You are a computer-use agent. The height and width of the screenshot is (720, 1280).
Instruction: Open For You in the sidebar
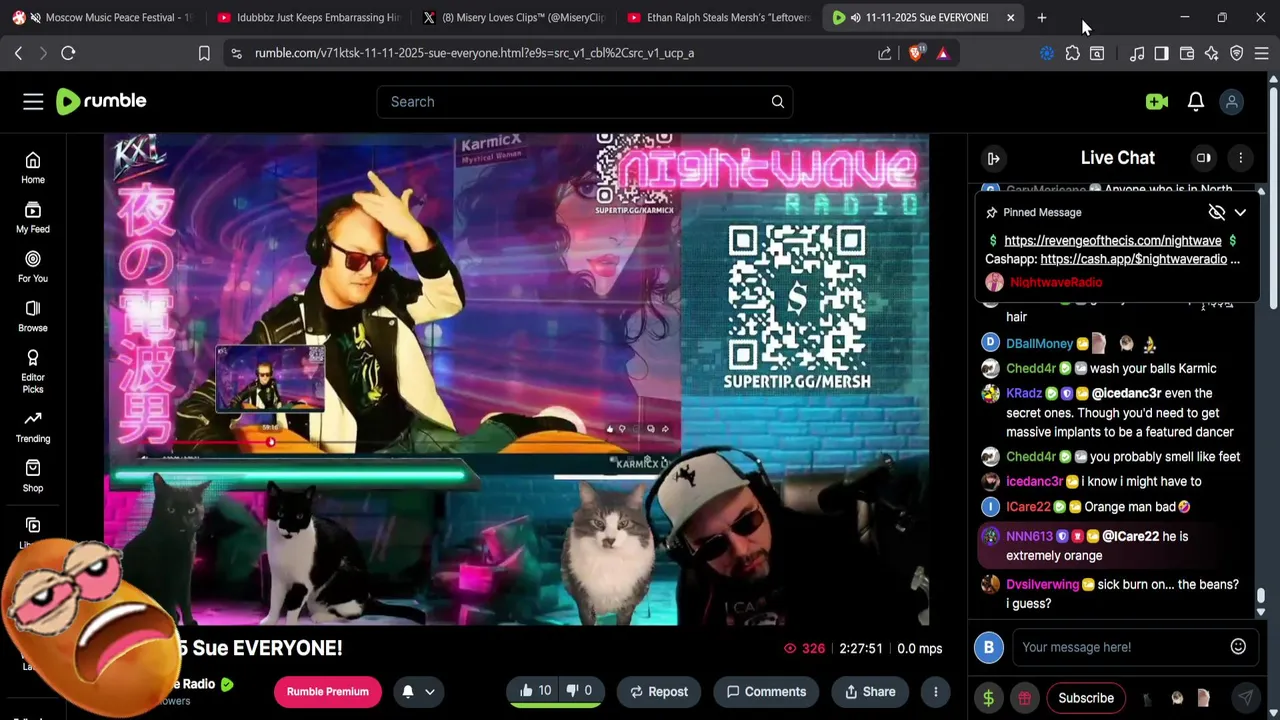click(33, 267)
